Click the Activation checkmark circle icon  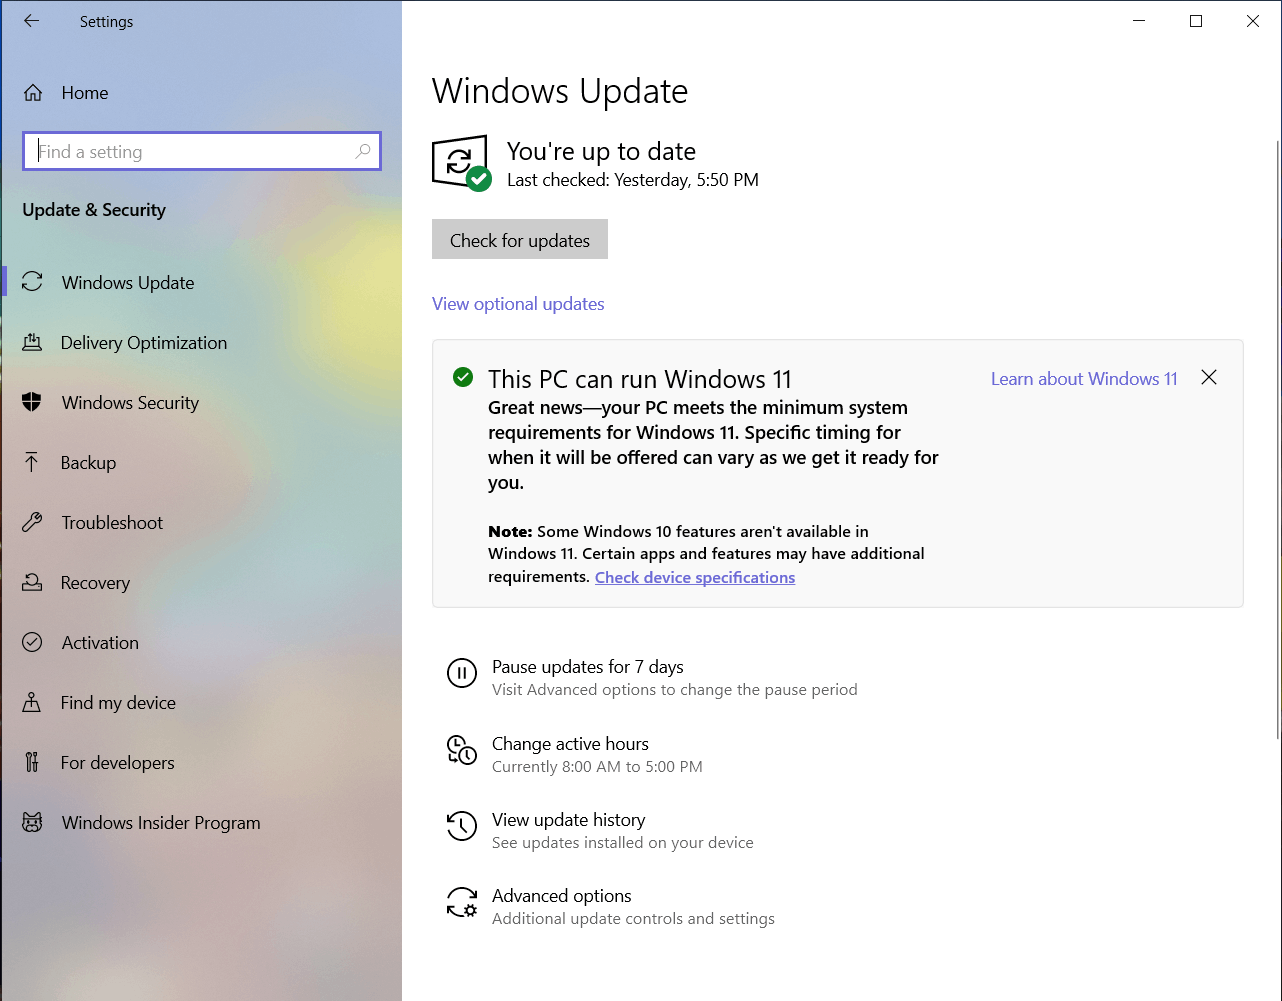click(x=32, y=642)
